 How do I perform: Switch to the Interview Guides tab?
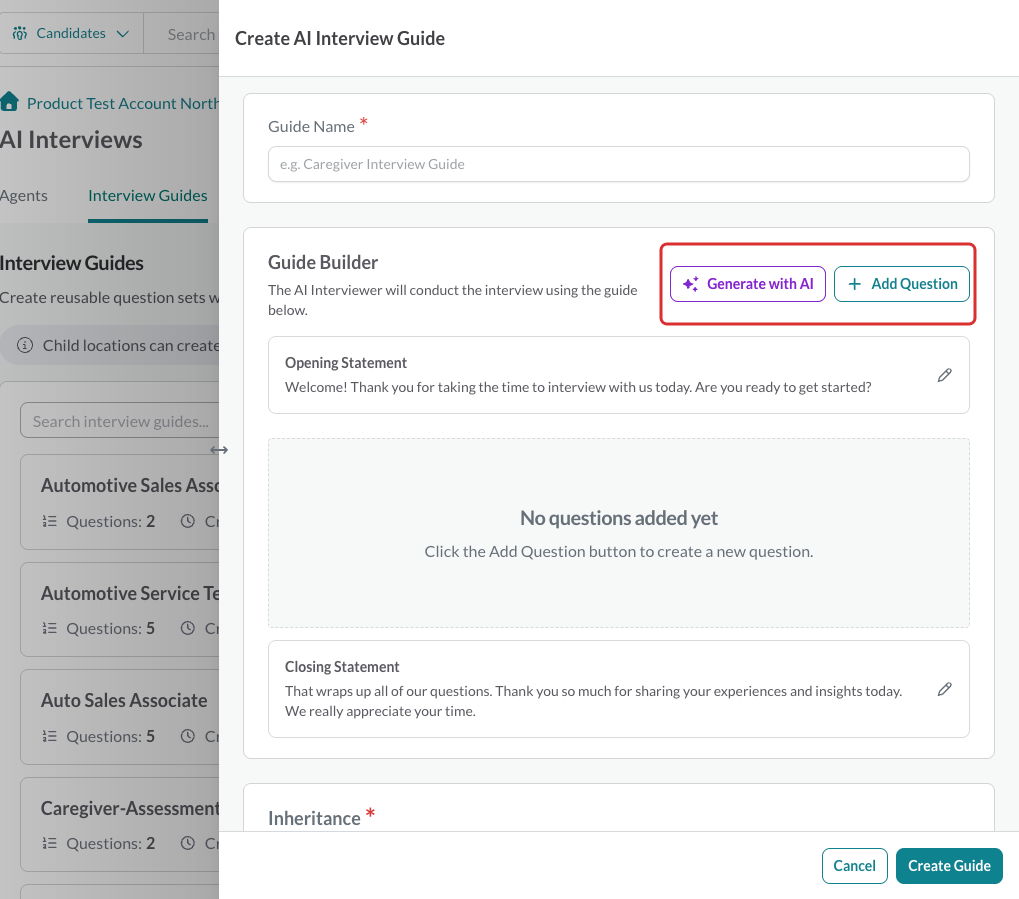click(x=148, y=196)
